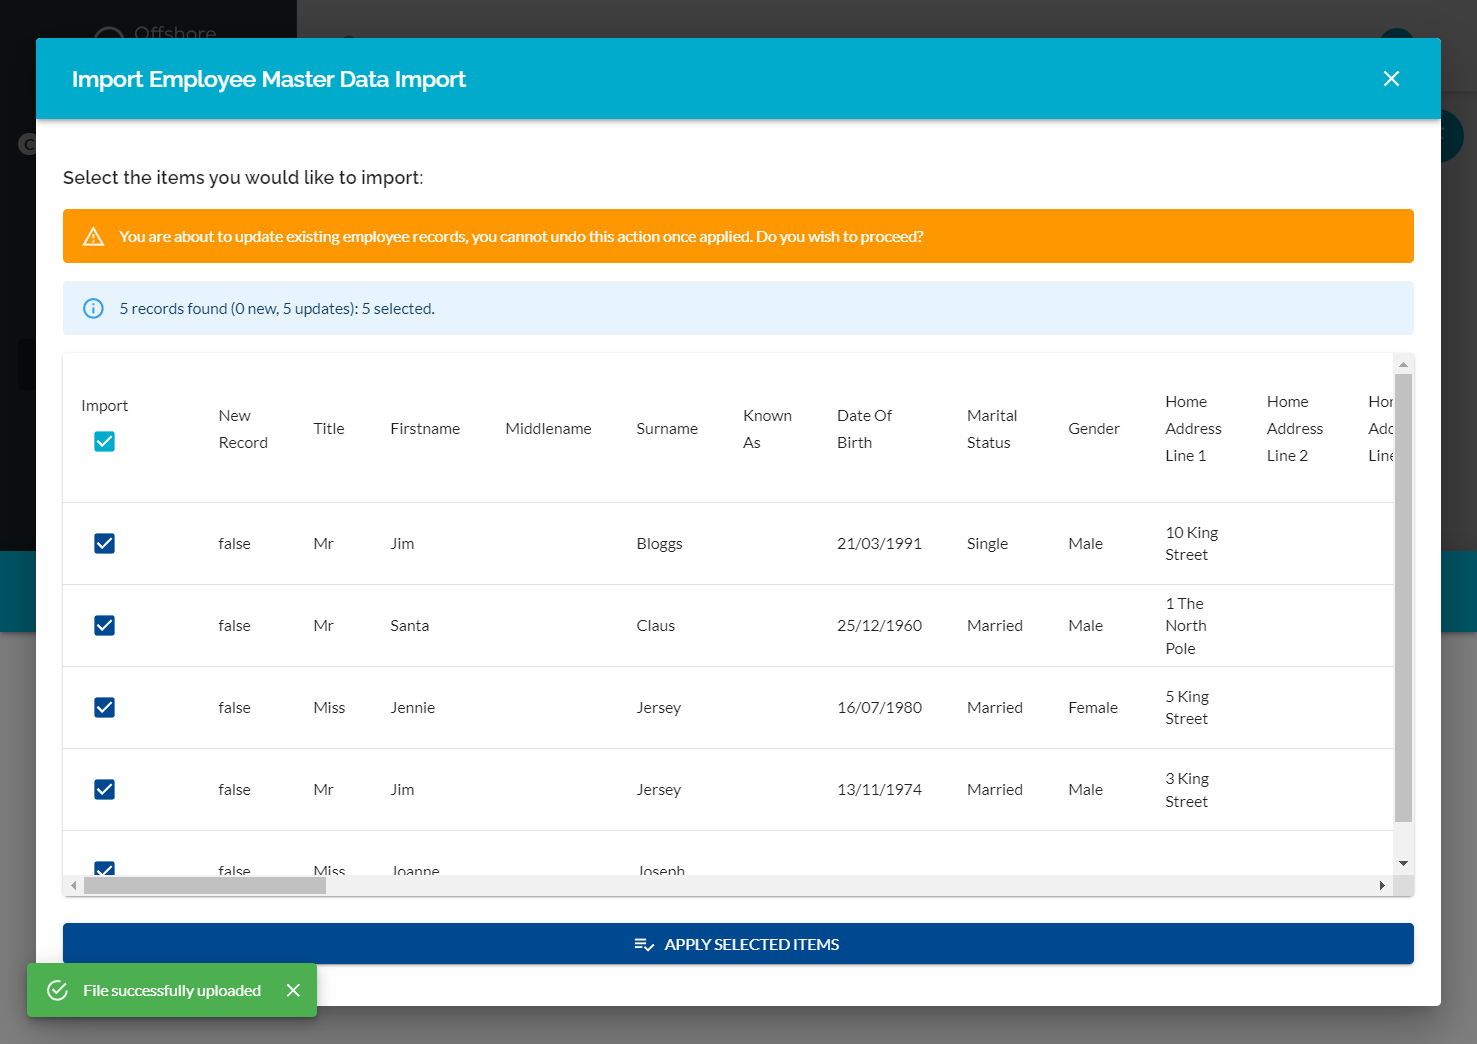Select the surname cell "Bloggs"
The height and width of the screenshot is (1044, 1477).
(659, 543)
